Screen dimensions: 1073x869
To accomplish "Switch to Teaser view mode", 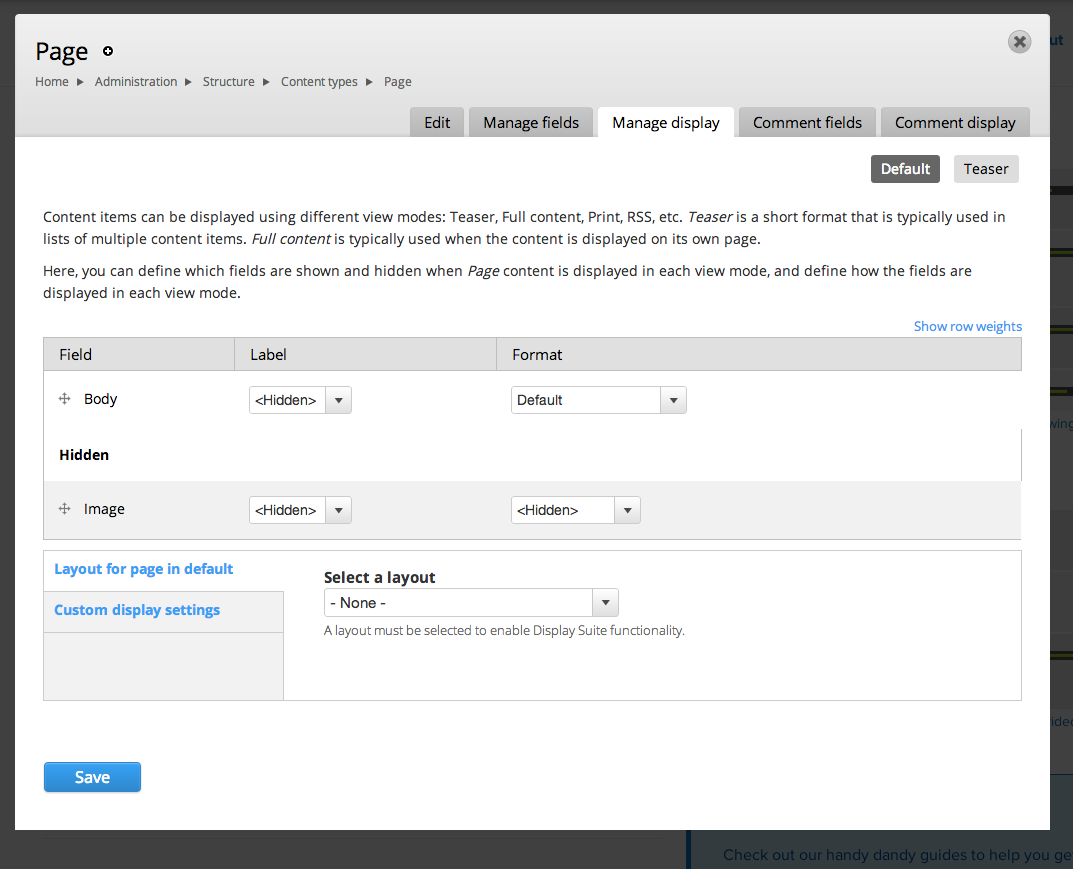I will tap(985, 169).
